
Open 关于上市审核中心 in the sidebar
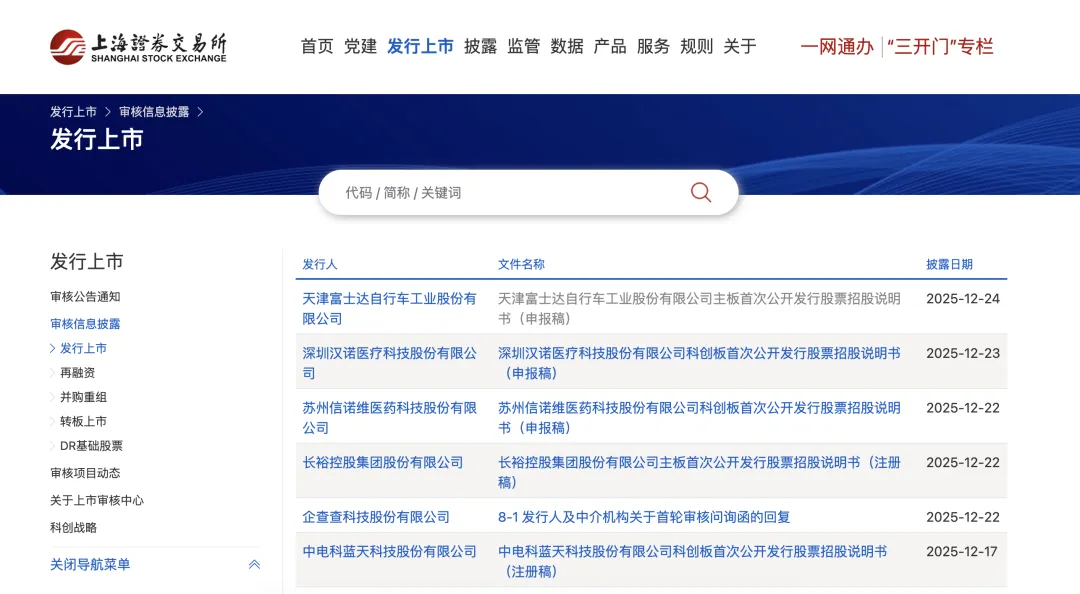(96, 500)
